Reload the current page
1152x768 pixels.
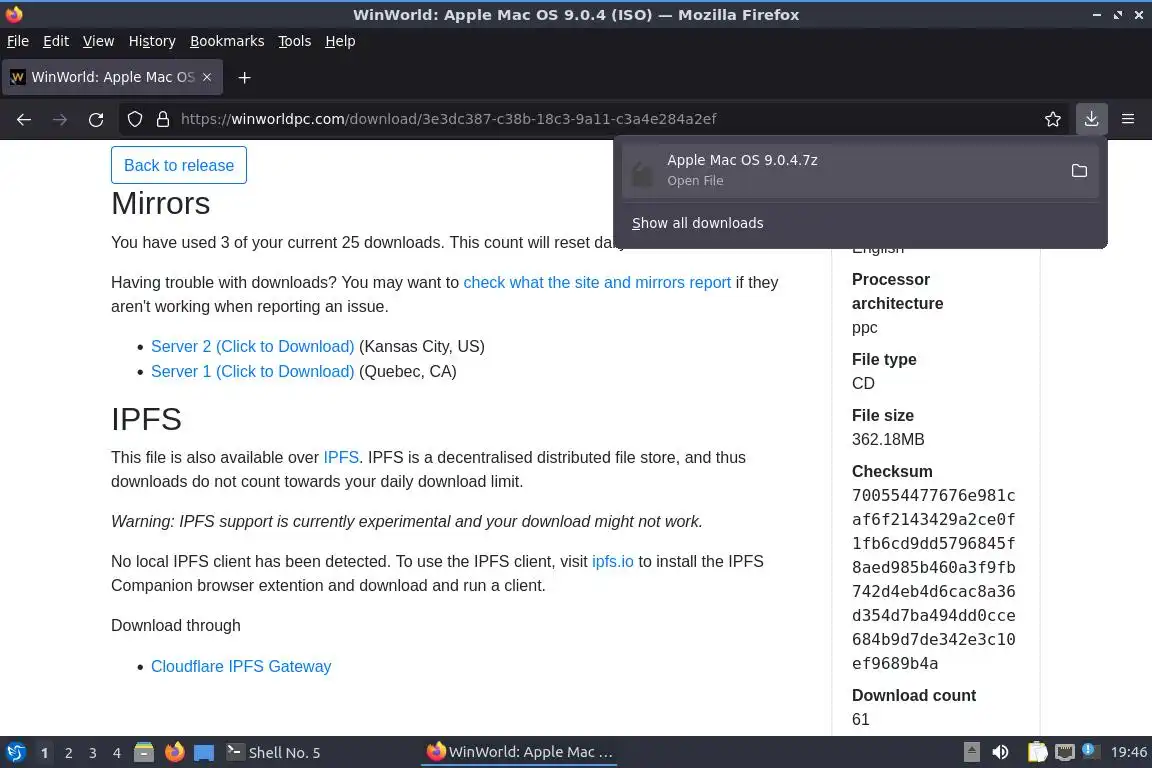(x=96, y=119)
